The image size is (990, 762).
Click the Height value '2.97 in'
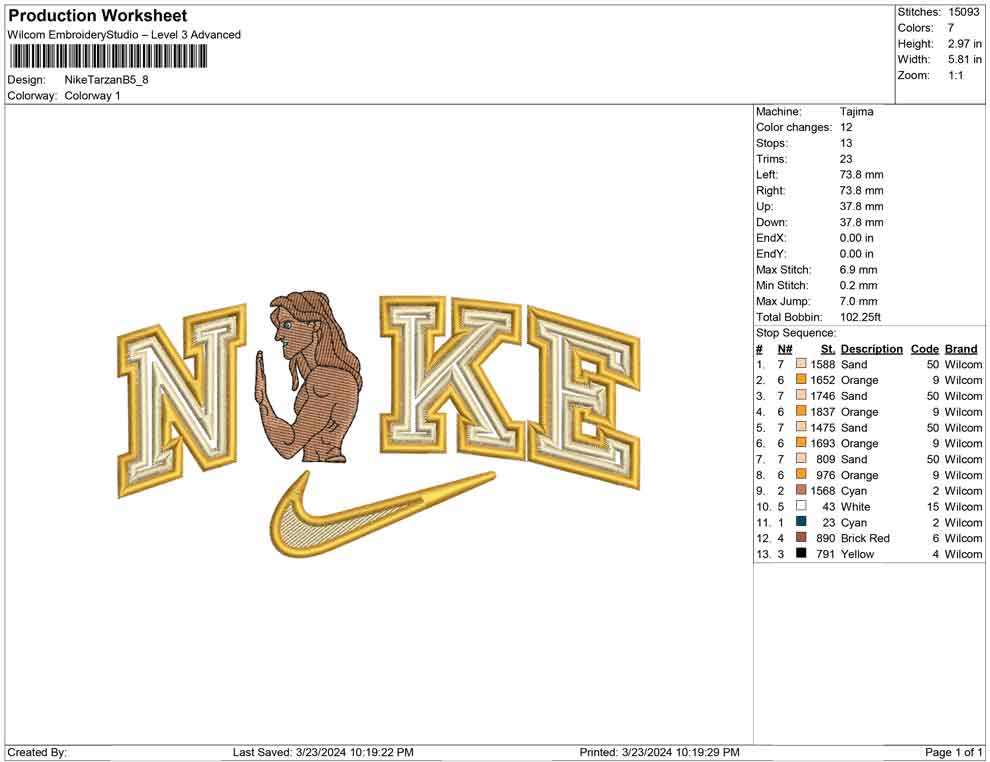coord(965,44)
